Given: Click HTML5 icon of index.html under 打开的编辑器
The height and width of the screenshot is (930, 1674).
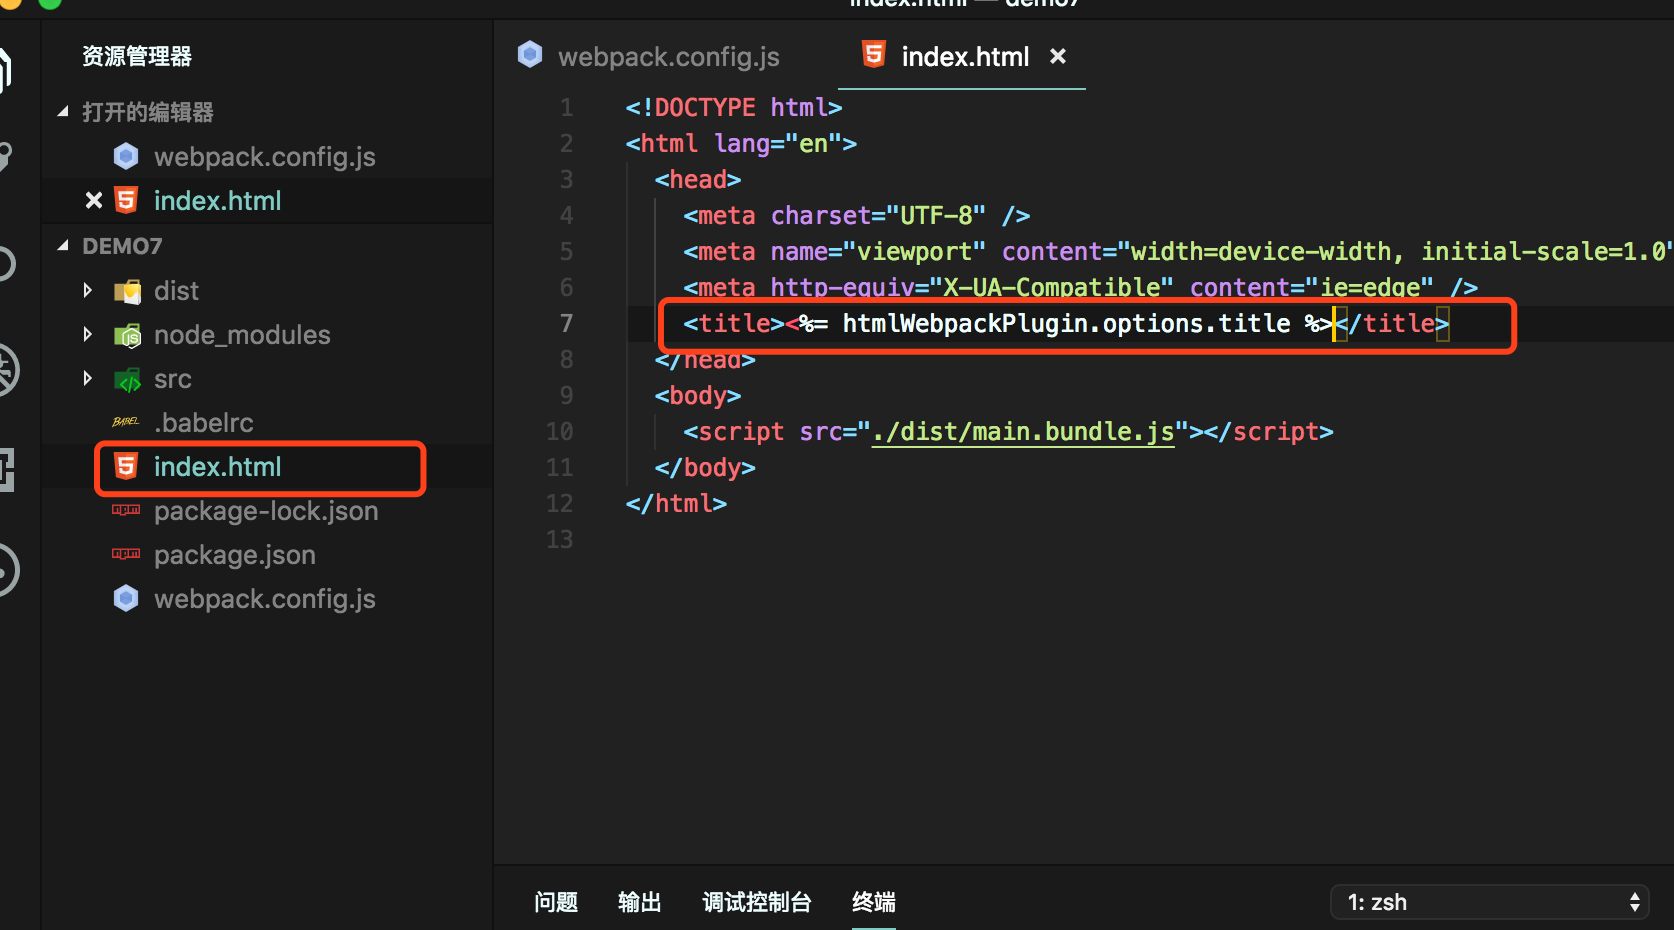Looking at the screenshot, I should coord(126,201).
